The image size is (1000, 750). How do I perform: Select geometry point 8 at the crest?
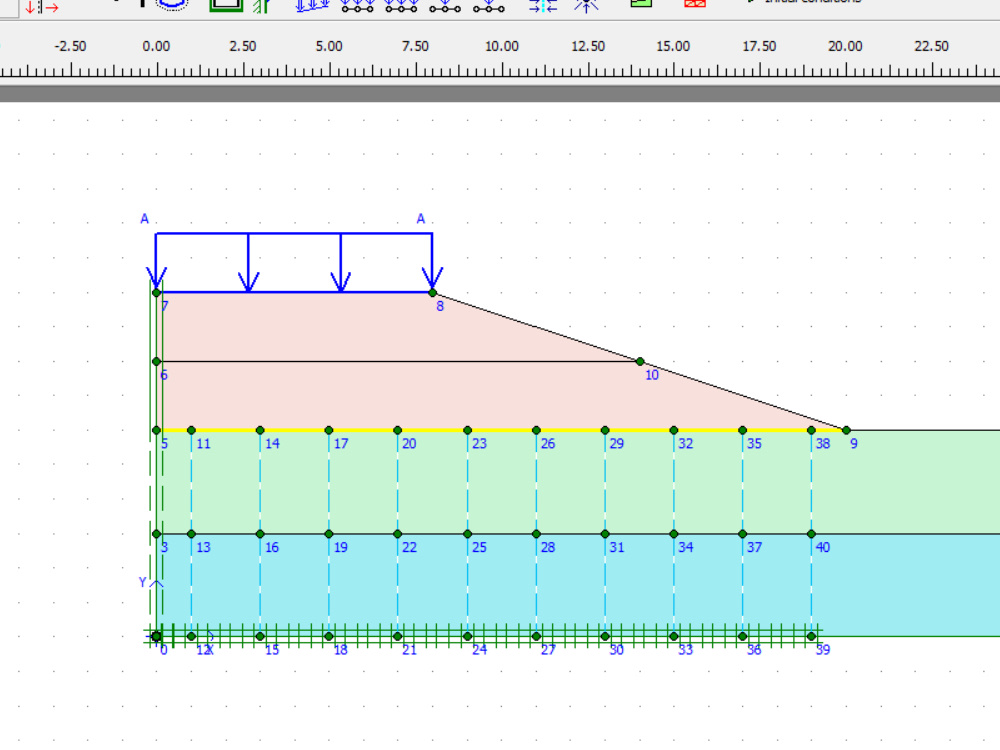click(432, 292)
